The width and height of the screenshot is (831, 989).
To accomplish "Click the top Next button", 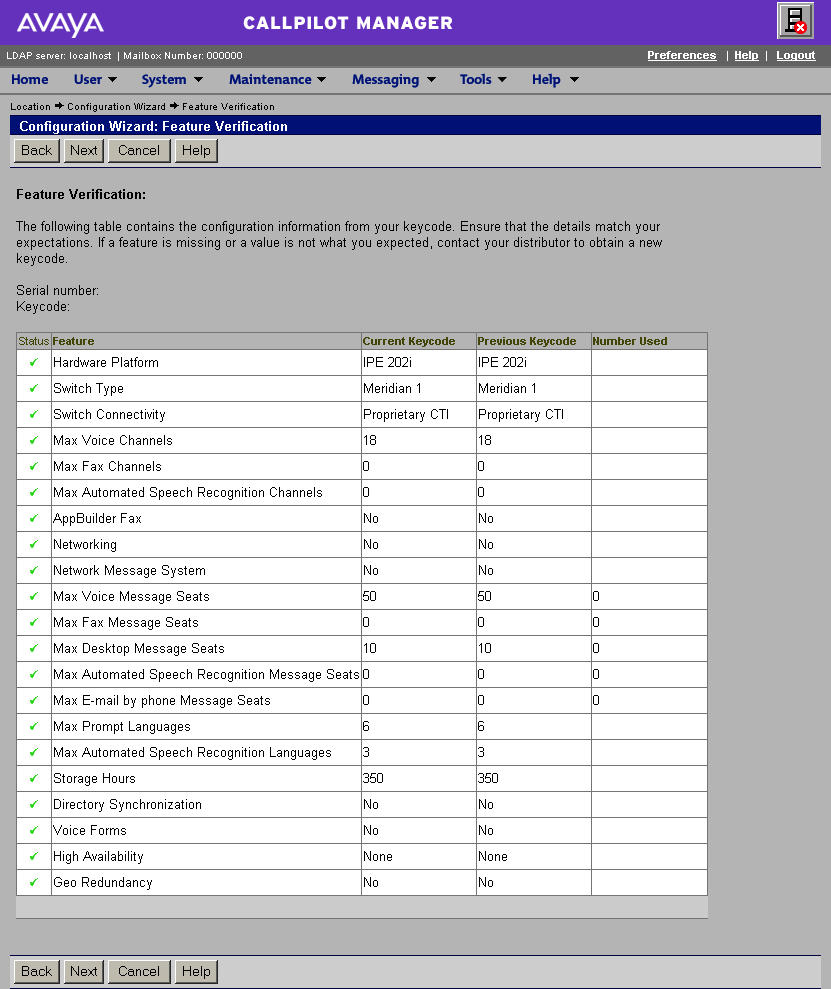I will click(x=84, y=151).
